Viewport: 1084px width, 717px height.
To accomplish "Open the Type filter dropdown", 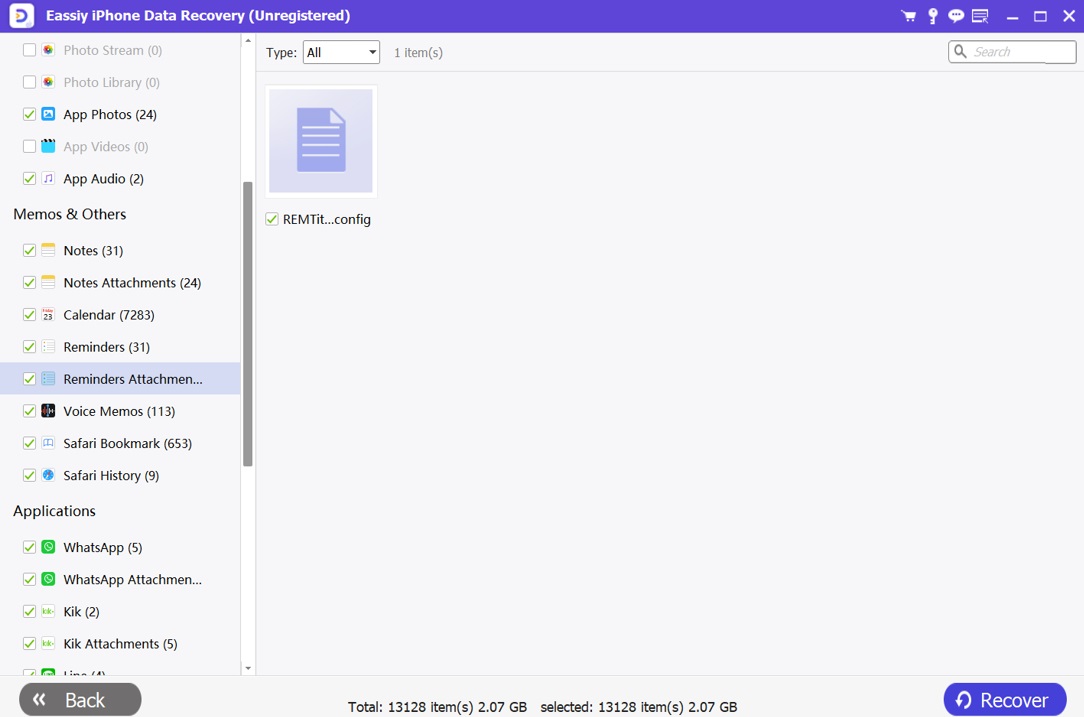I will (x=341, y=52).
